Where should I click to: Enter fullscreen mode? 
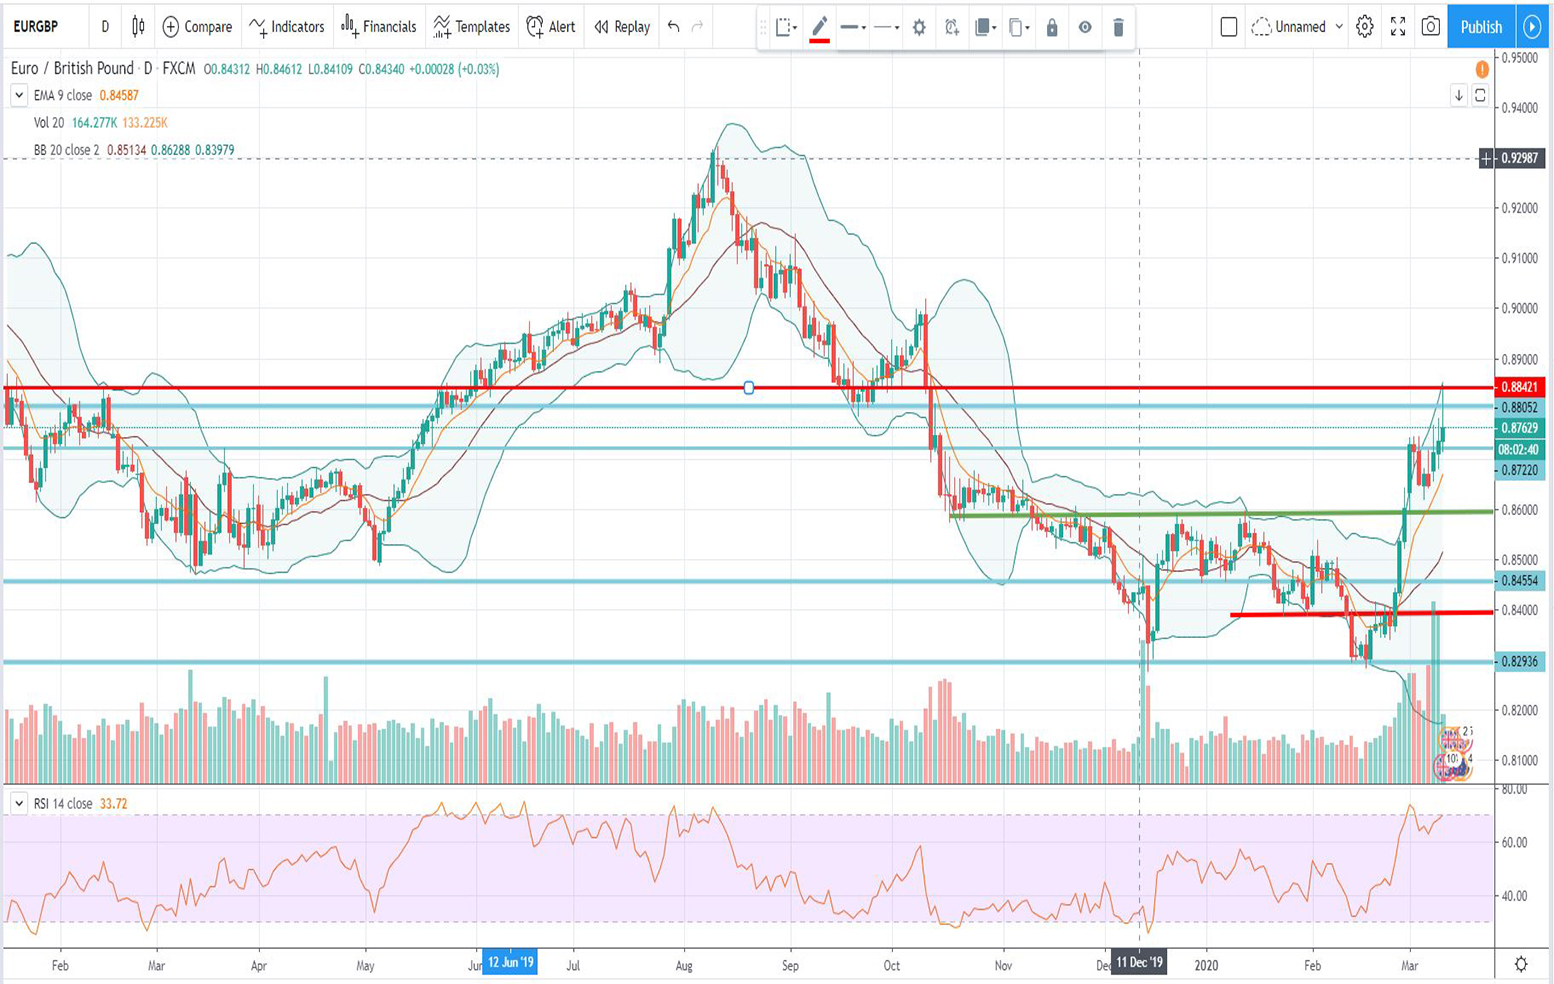1398,27
